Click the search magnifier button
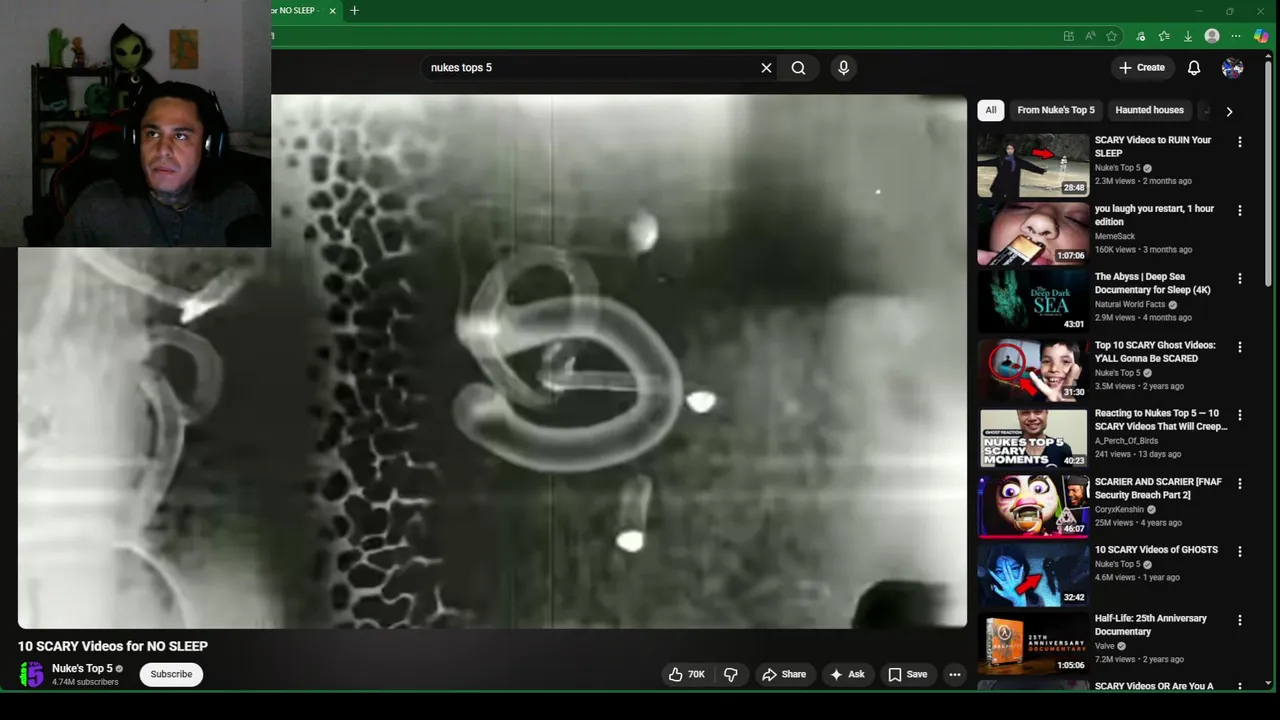The image size is (1280, 720). coord(798,68)
